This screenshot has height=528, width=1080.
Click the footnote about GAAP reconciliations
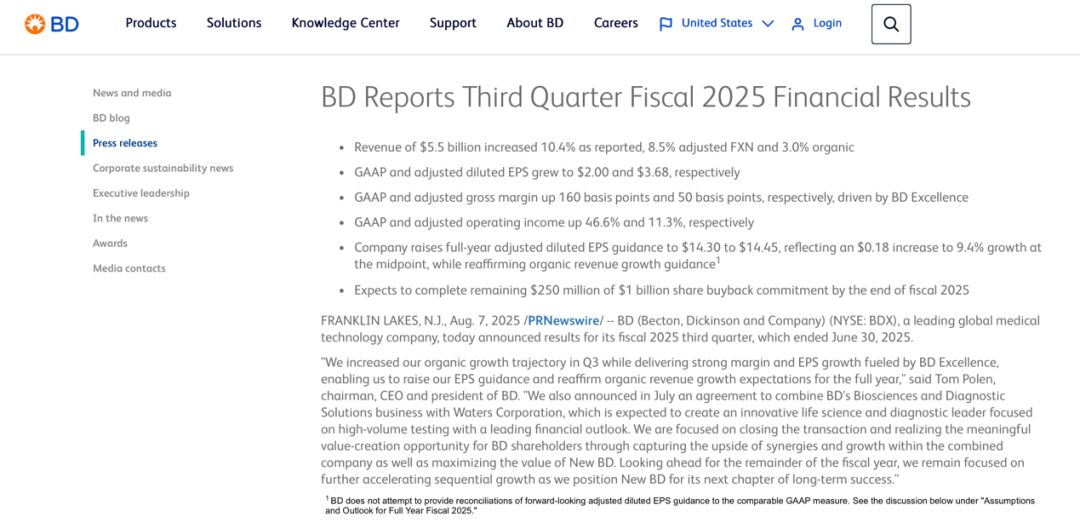pos(680,506)
